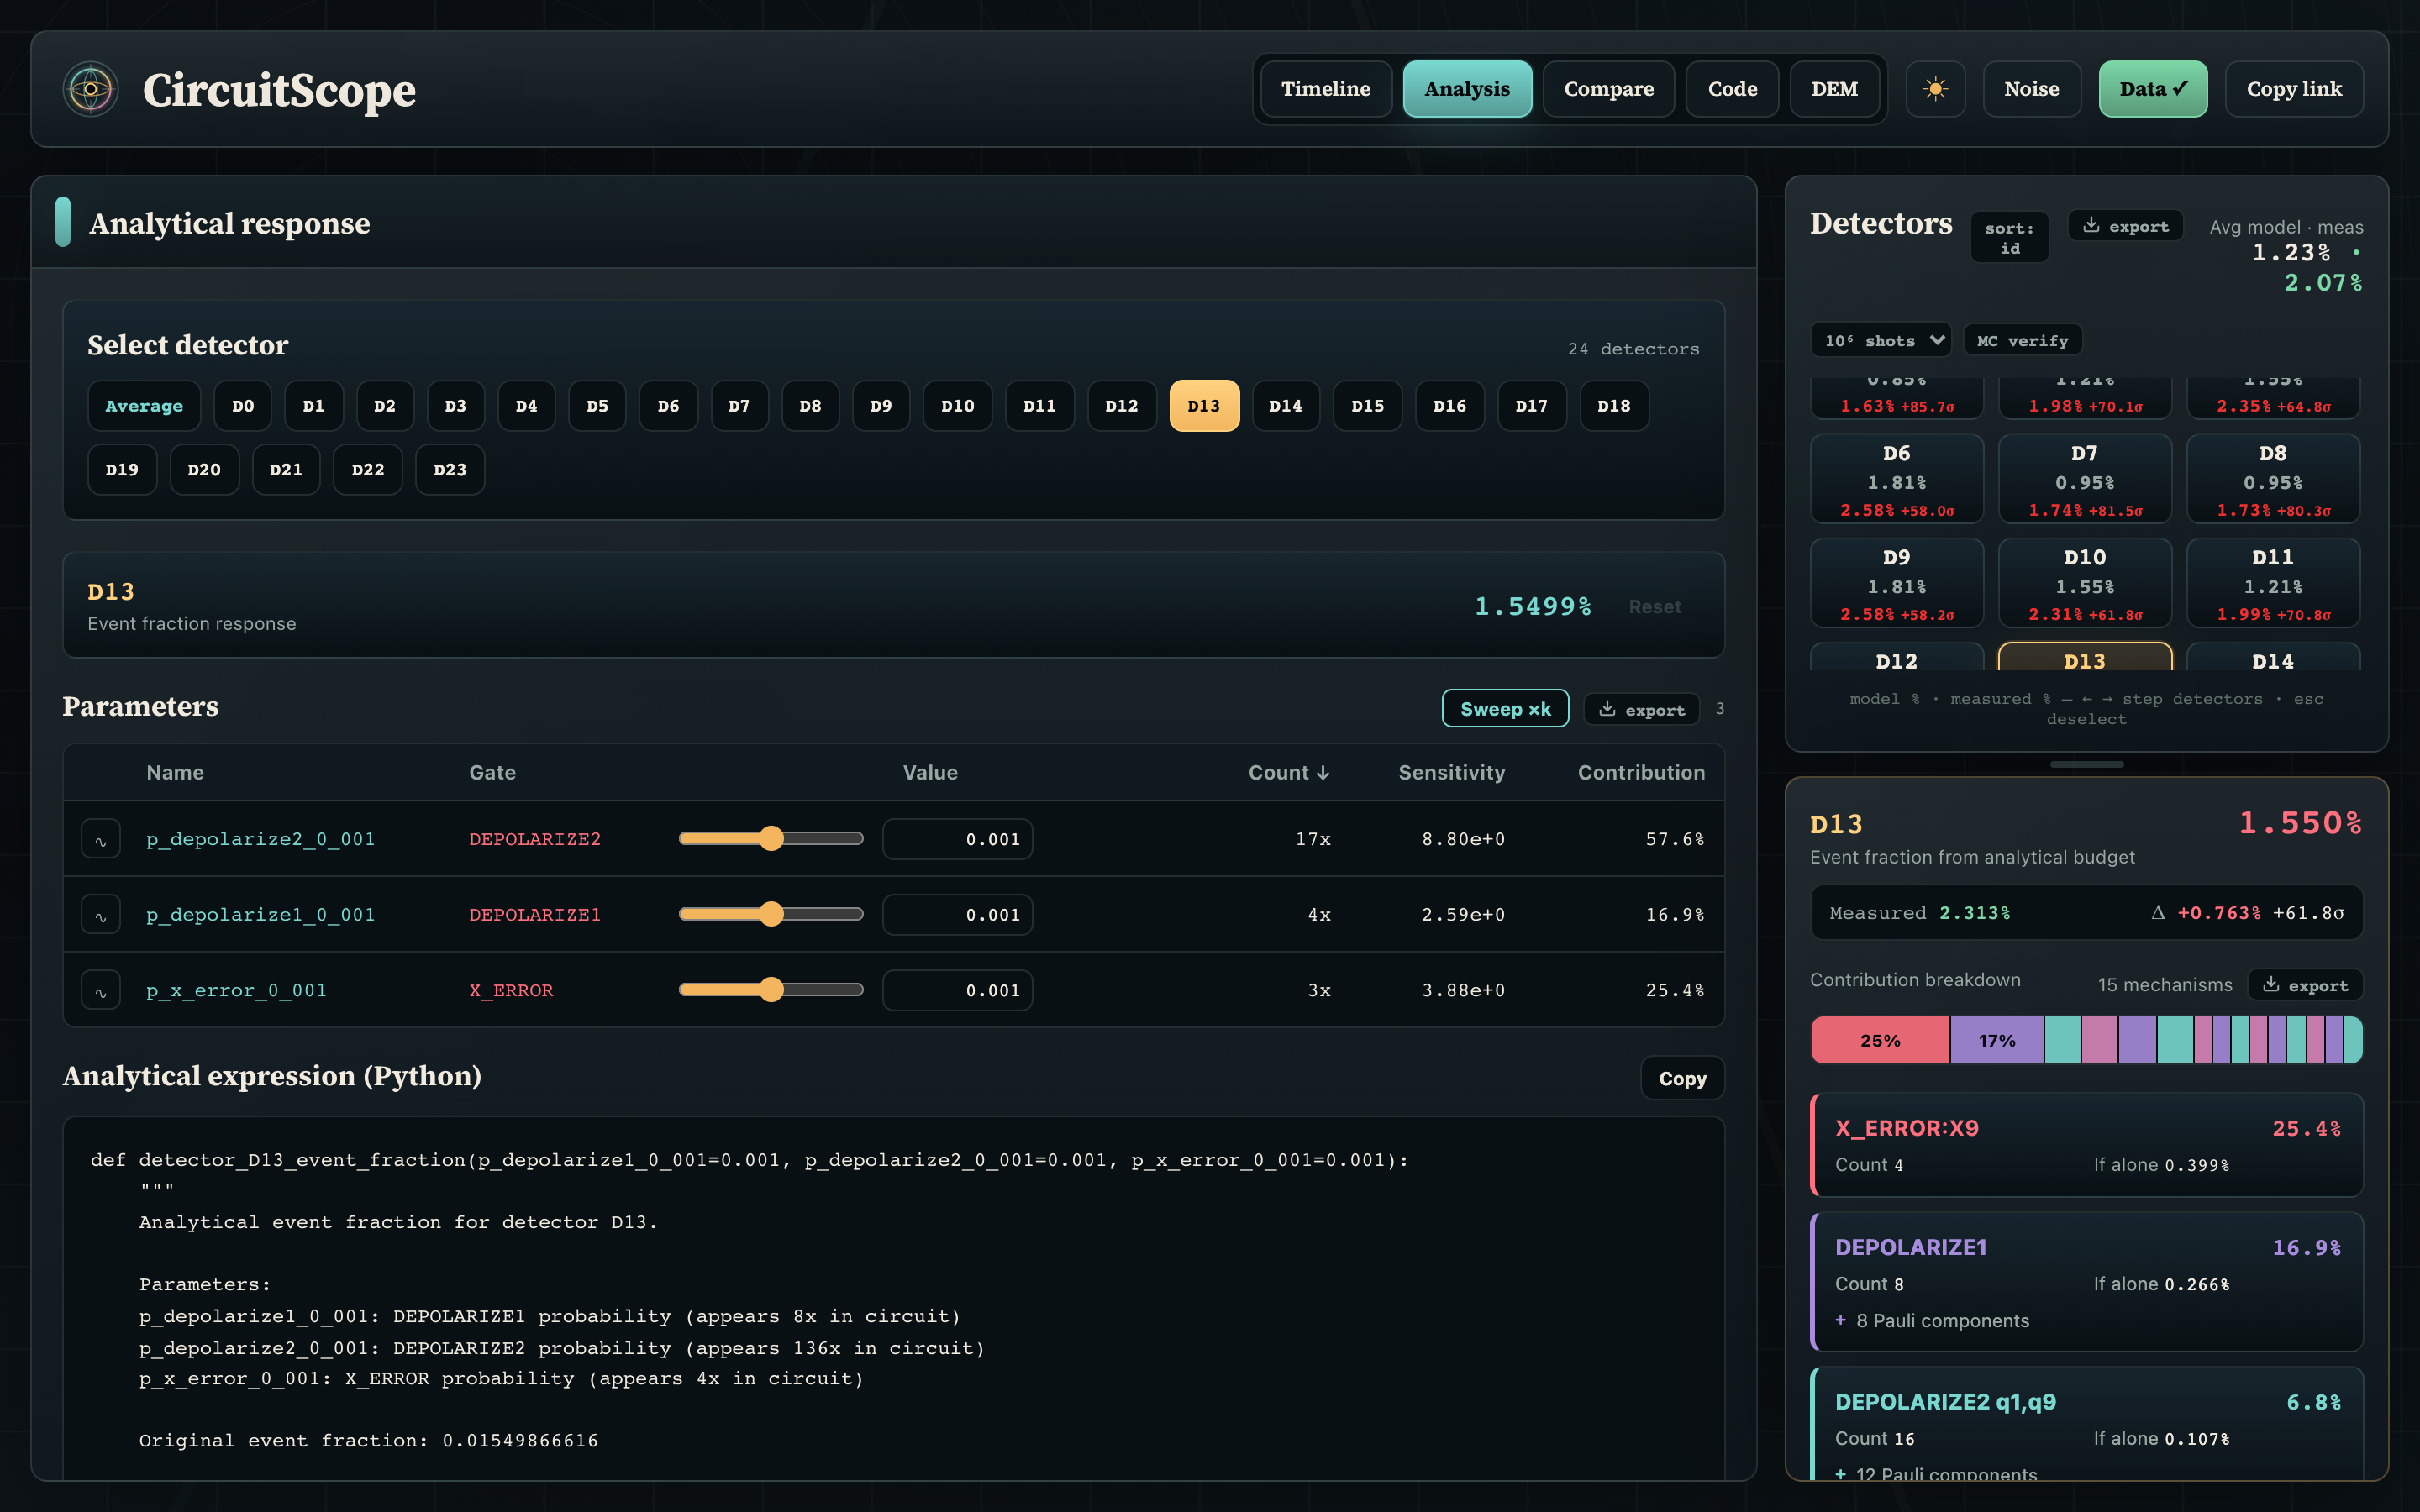Open the X_ERROR:X9 mechanism card

pyautogui.click(x=2087, y=1145)
